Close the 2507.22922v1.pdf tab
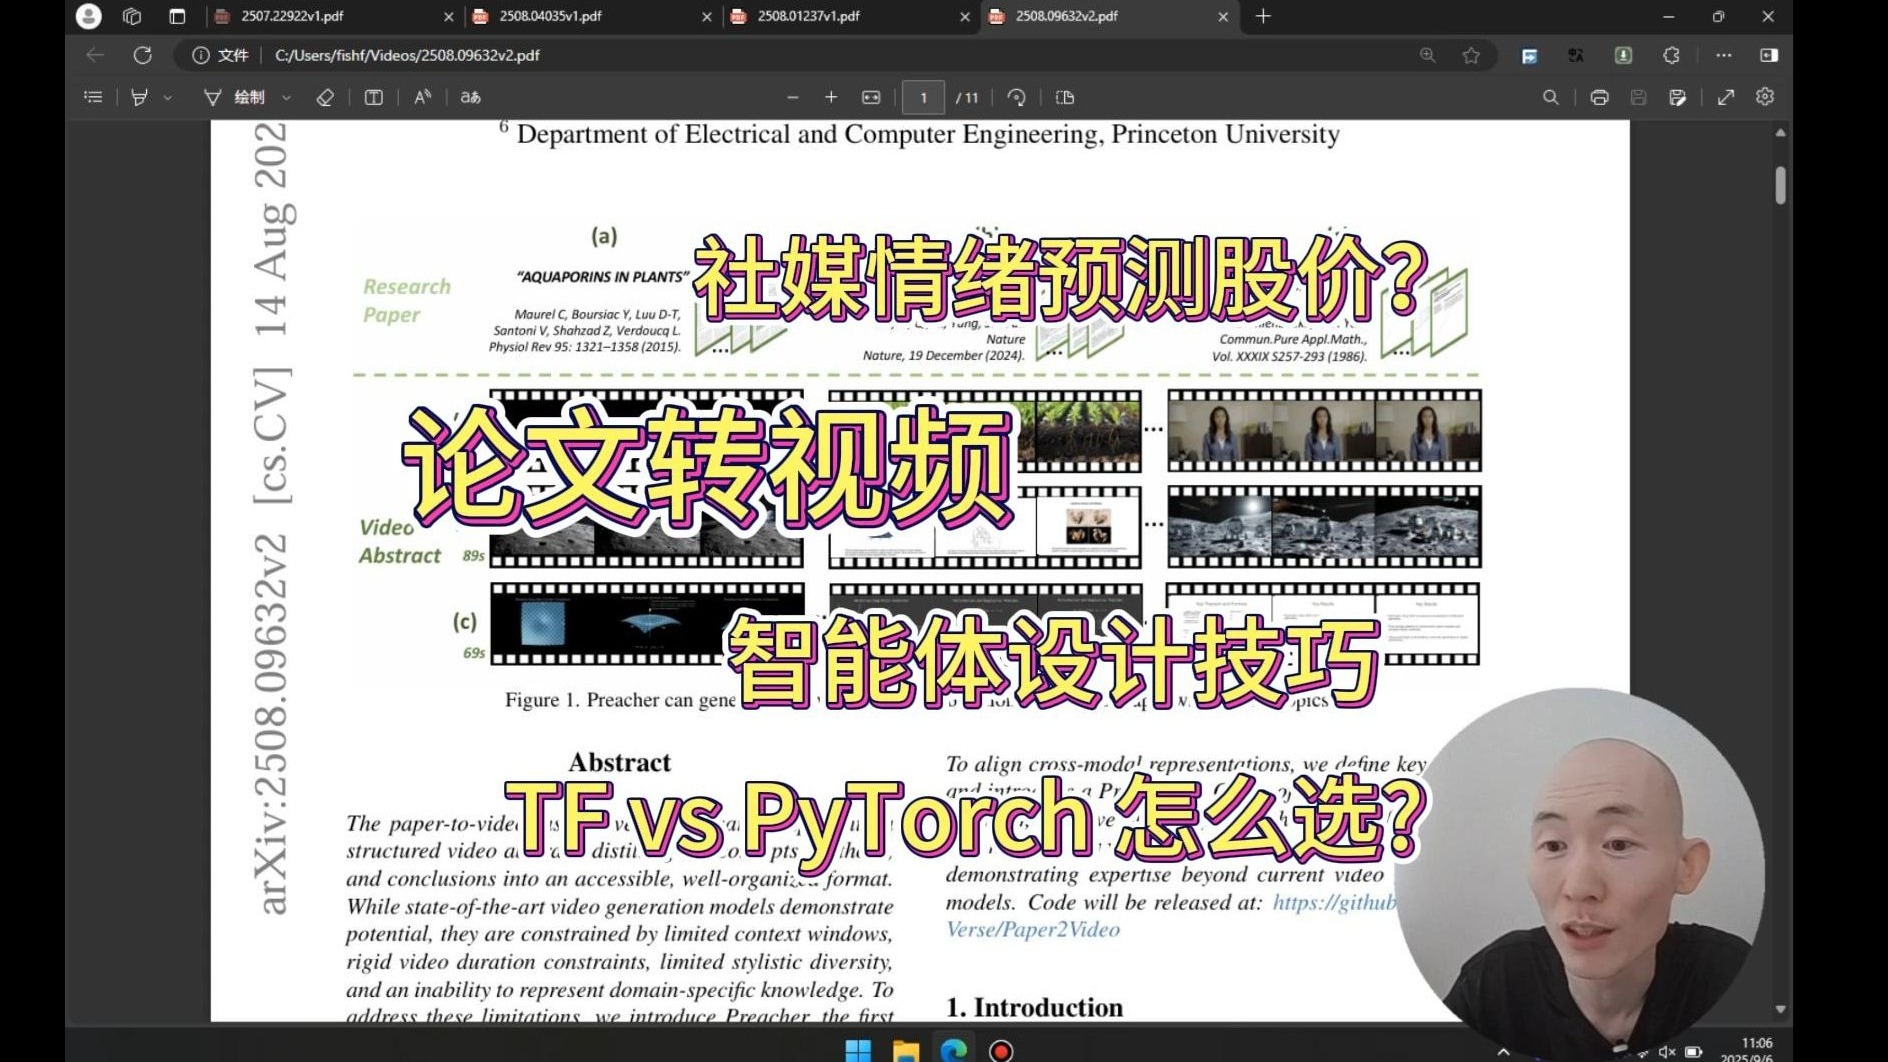 (448, 17)
